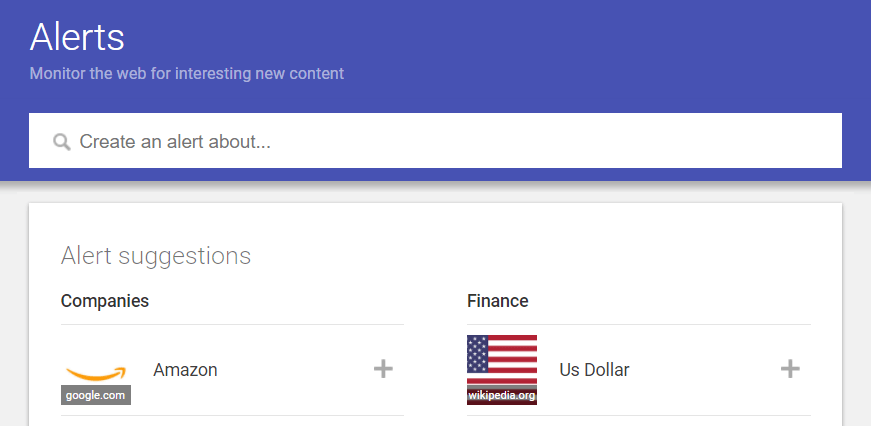This screenshot has width=871, height=426.
Task: Click the Companies category heading
Action: click(105, 300)
